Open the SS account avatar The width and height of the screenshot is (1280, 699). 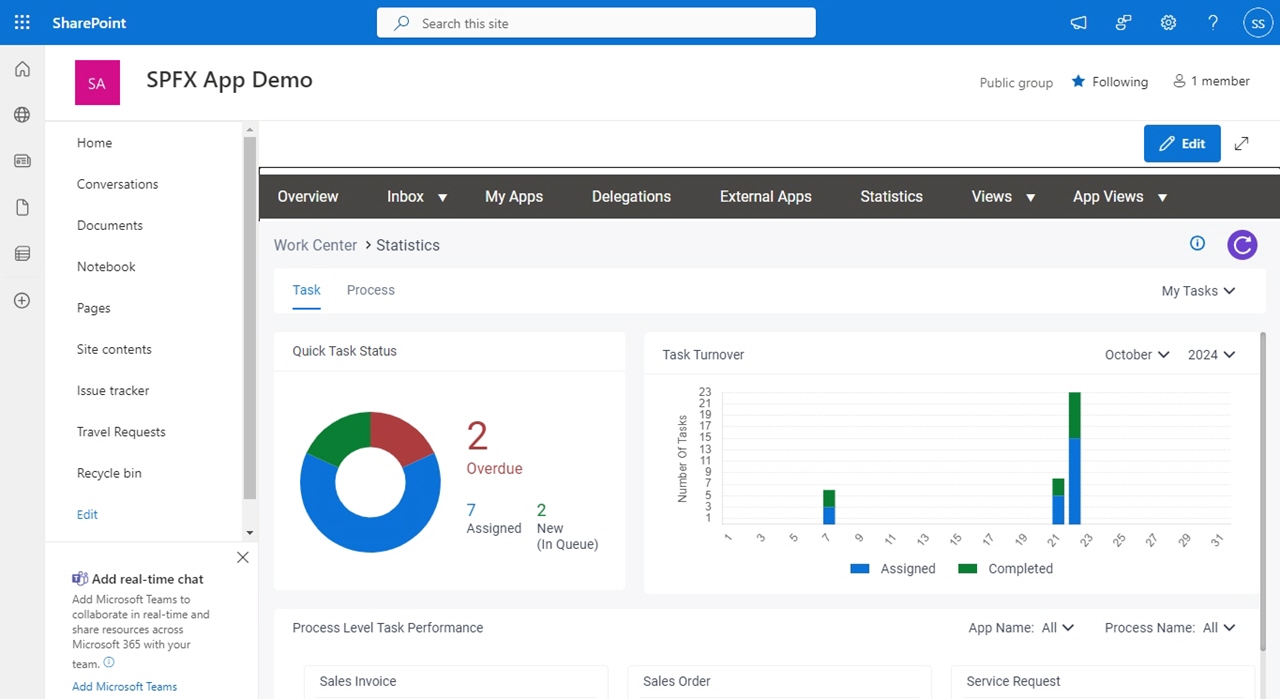[1257, 23]
